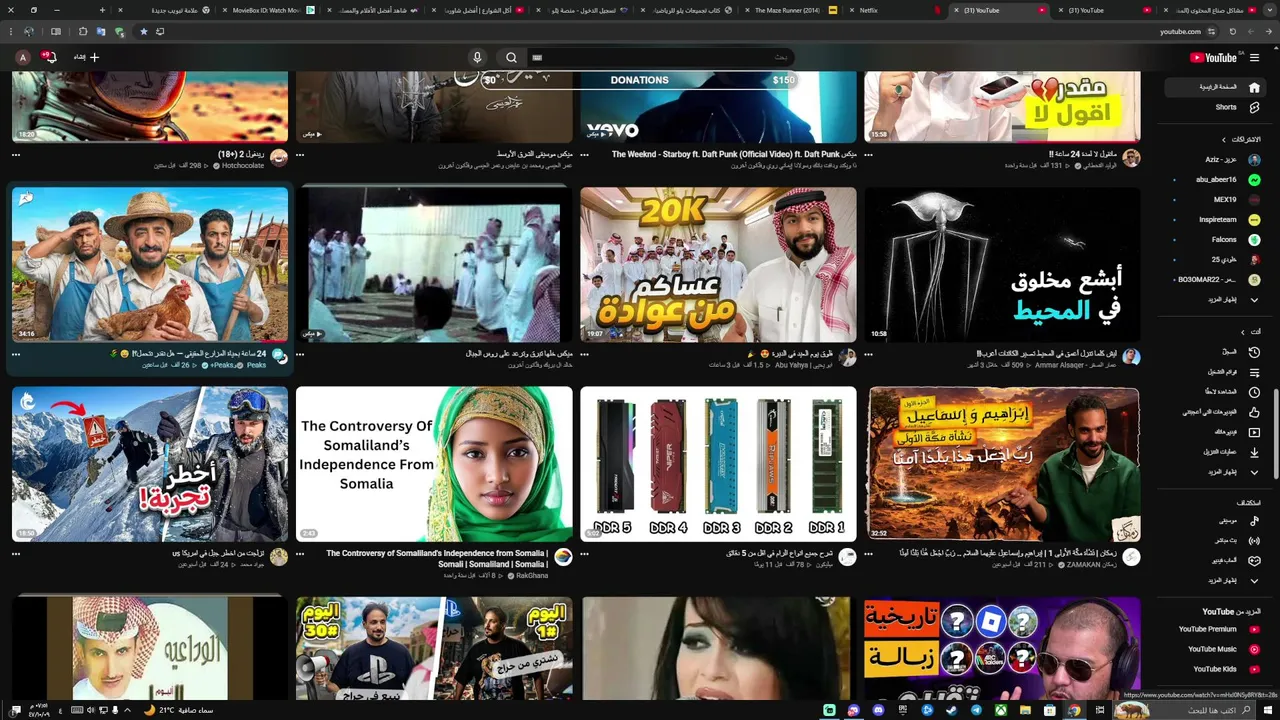Expand the You section header arrow
This screenshot has width=1280, height=720.
click(x=1243, y=332)
